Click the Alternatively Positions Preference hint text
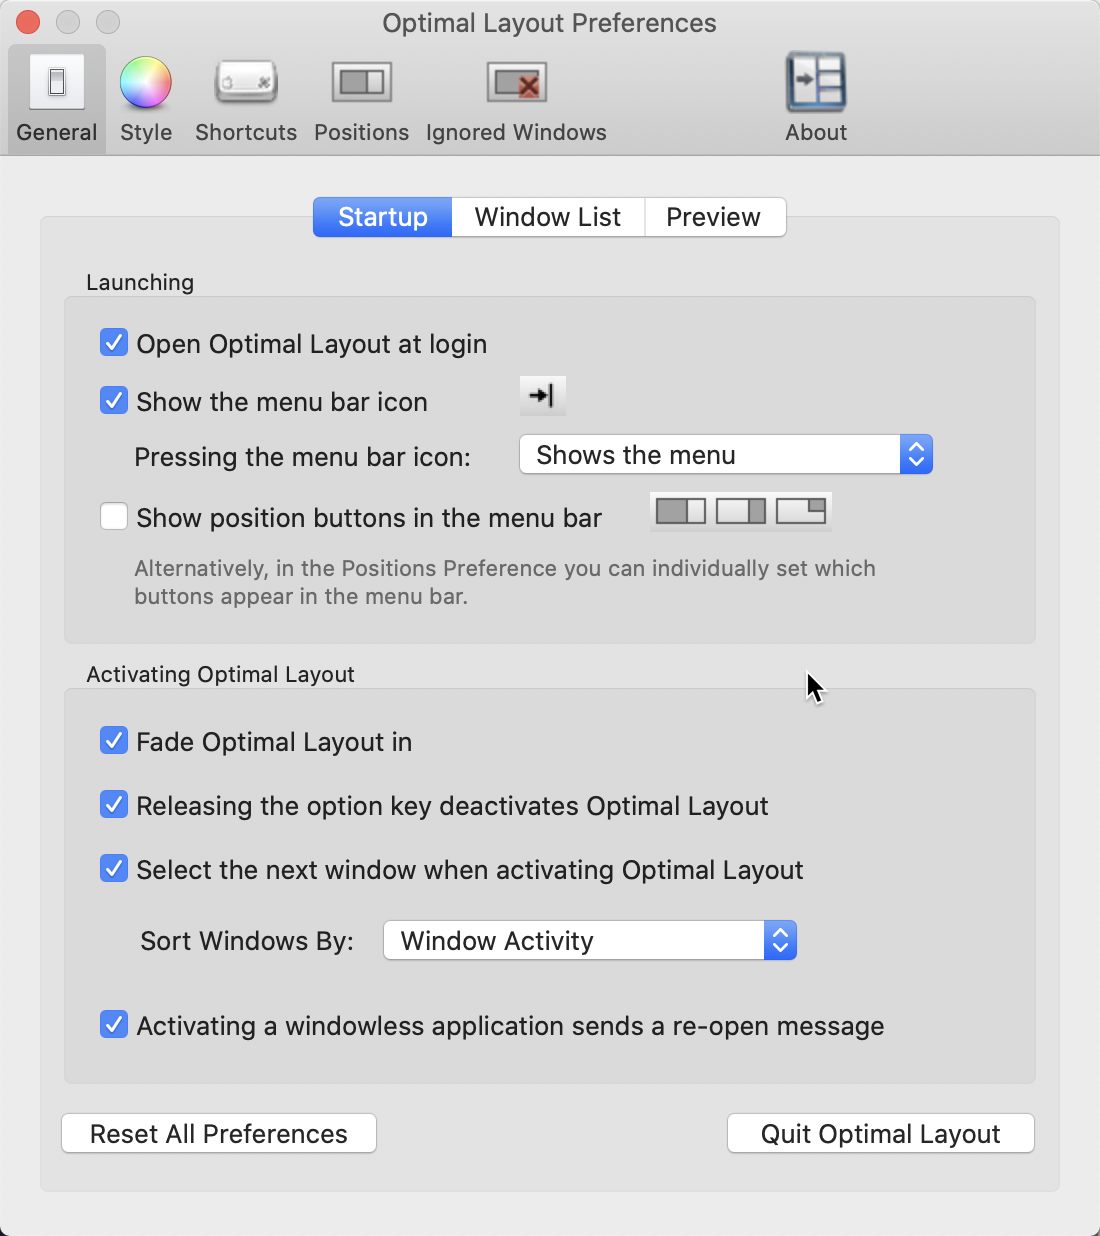This screenshot has height=1236, width=1100. (x=505, y=582)
